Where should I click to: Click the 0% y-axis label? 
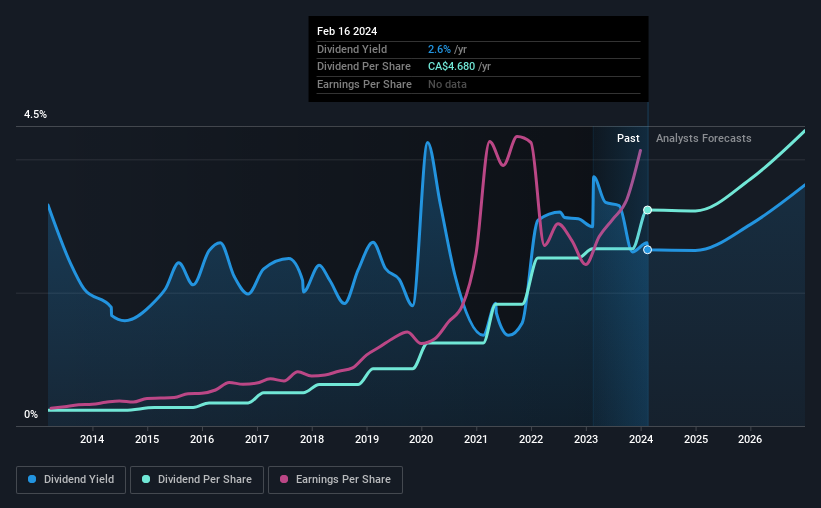pyautogui.click(x=31, y=414)
